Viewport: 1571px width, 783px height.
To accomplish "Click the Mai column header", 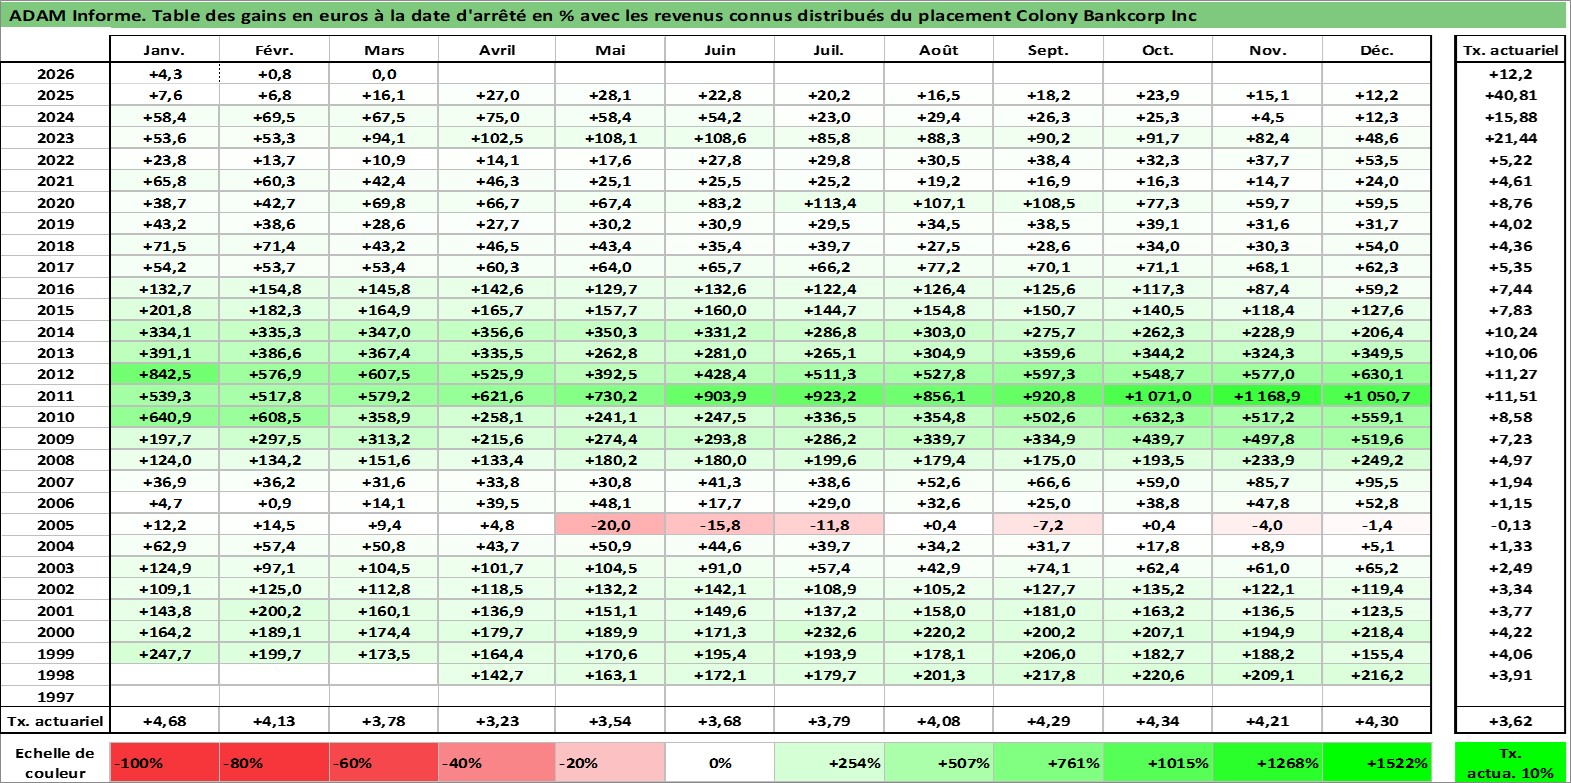I will click(x=610, y=50).
